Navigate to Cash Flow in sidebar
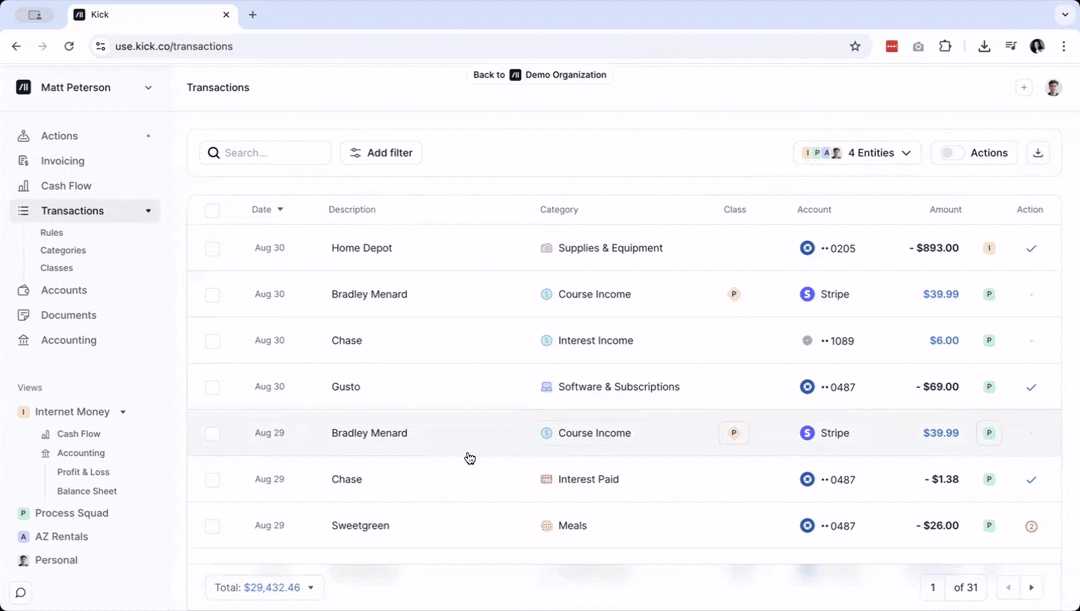Image resolution: width=1080 pixels, height=611 pixels. point(66,186)
